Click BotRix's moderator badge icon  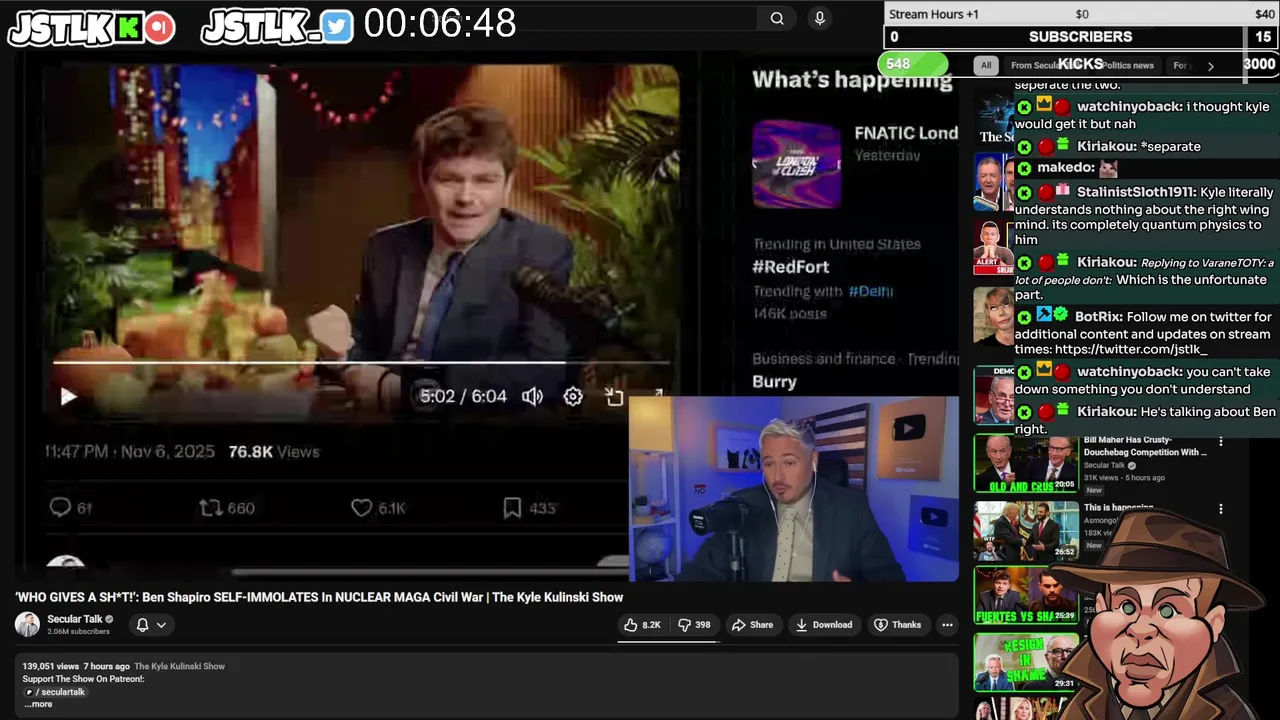coord(1043,316)
